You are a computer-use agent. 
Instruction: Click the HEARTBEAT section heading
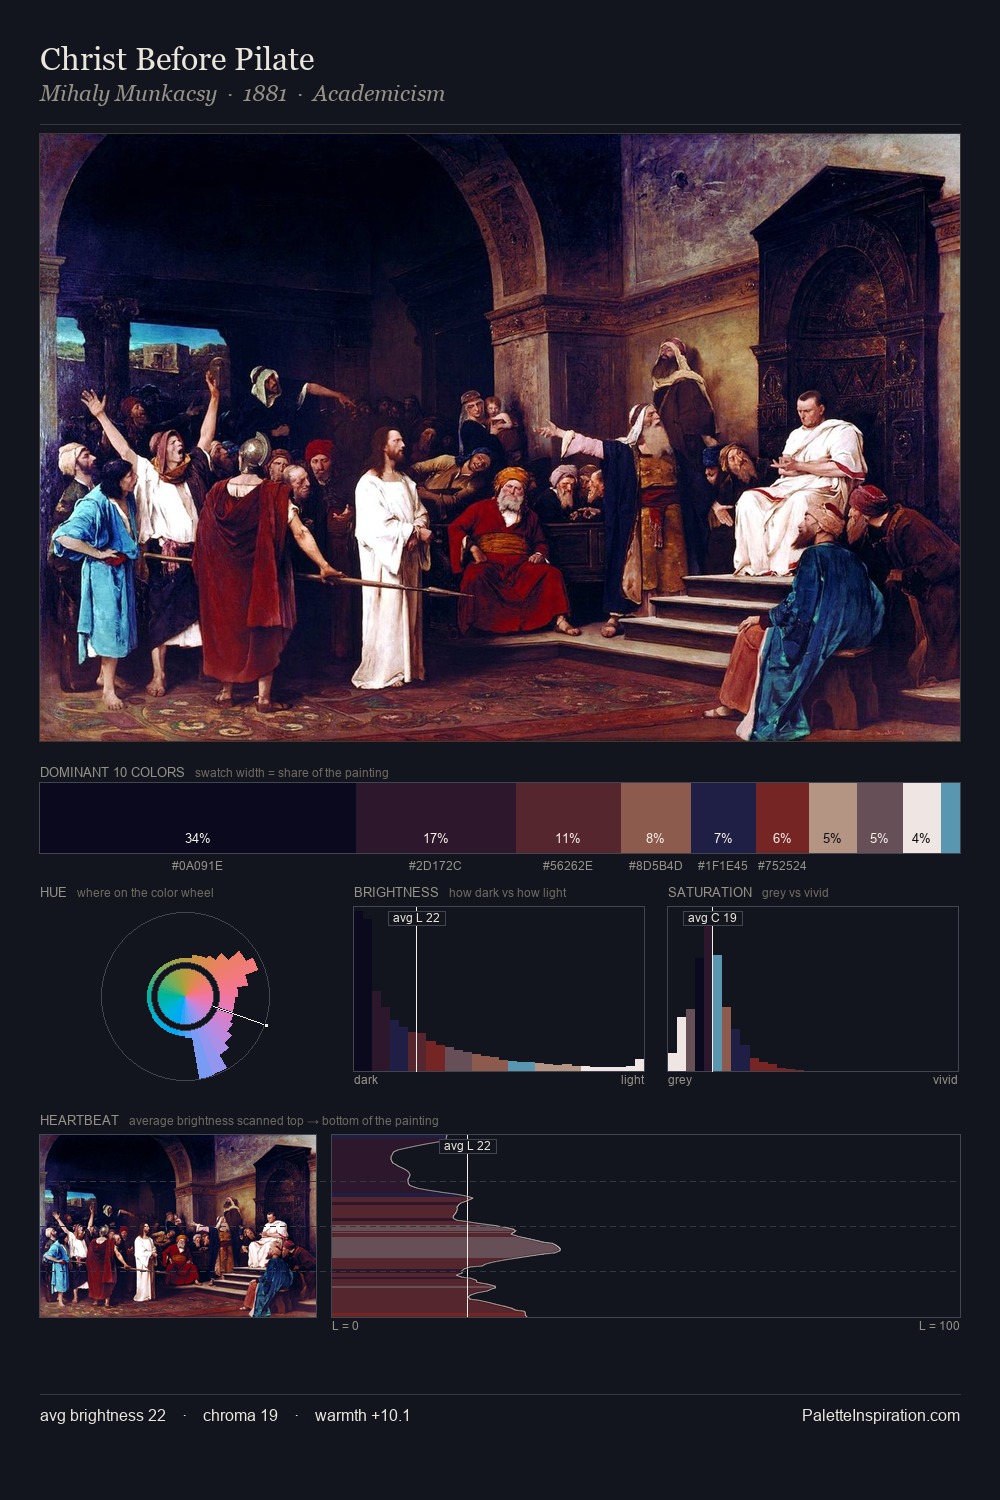tap(79, 1120)
